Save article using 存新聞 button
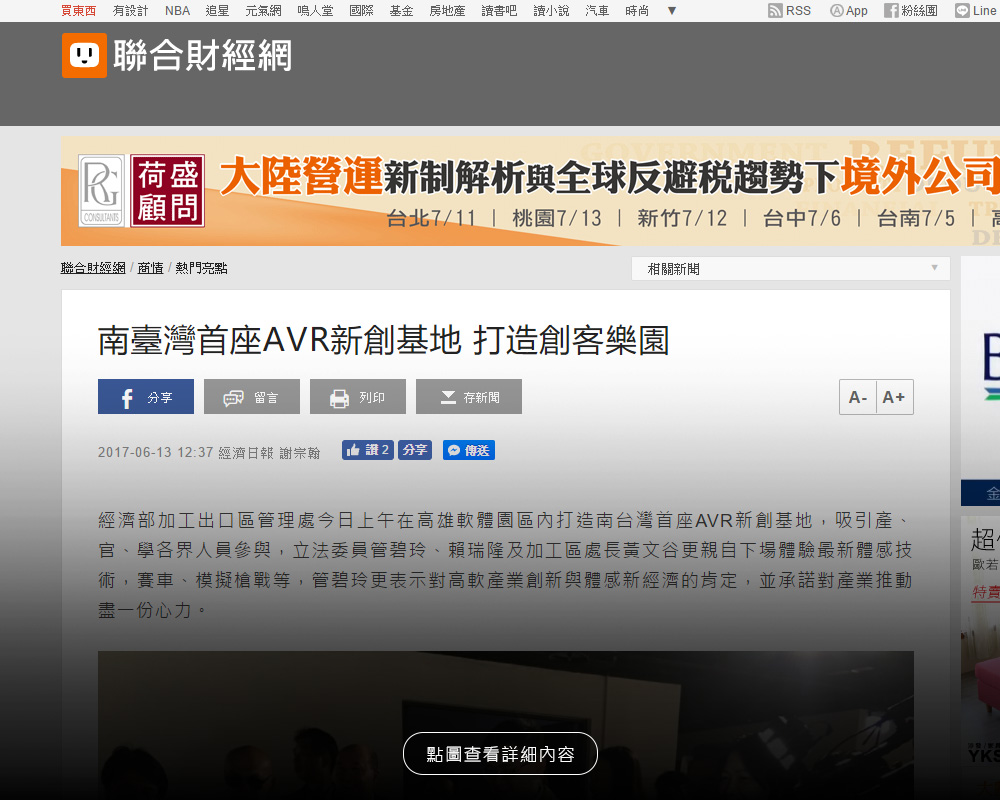1000x800 pixels. point(469,397)
